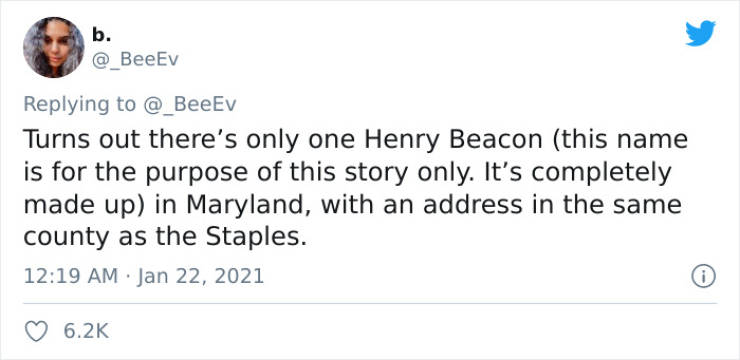The image size is (740, 360).
Task: Open the @_BeeEv handle under the name
Action: (x=135, y=60)
